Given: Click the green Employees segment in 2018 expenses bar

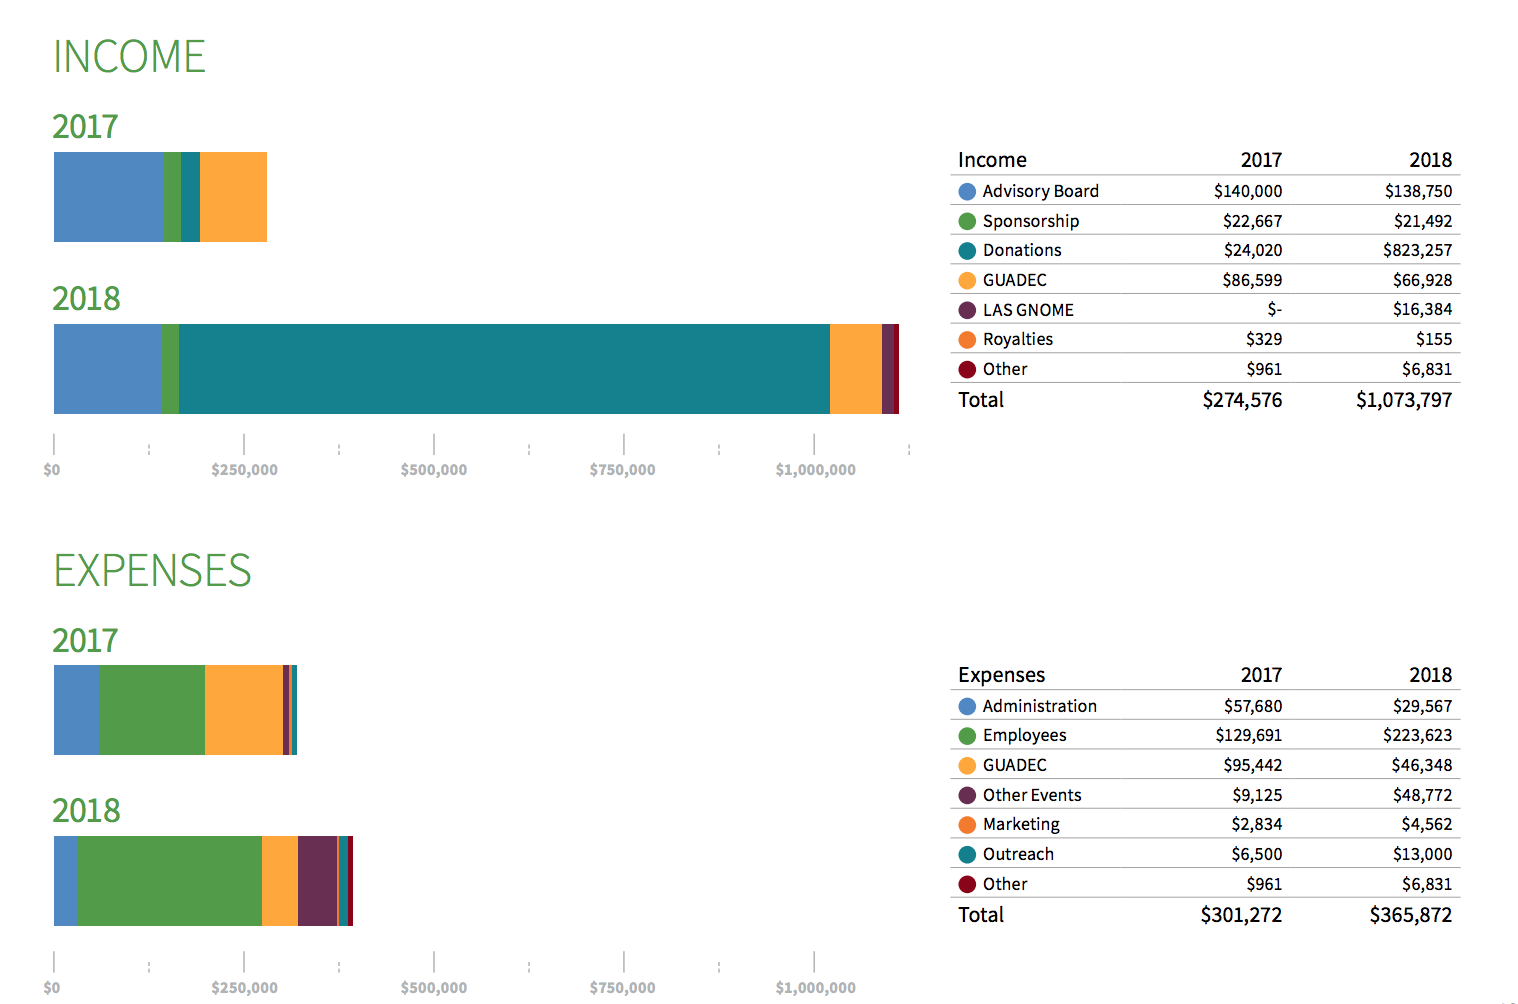Looking at the screenshot, I should coord(170,881).
